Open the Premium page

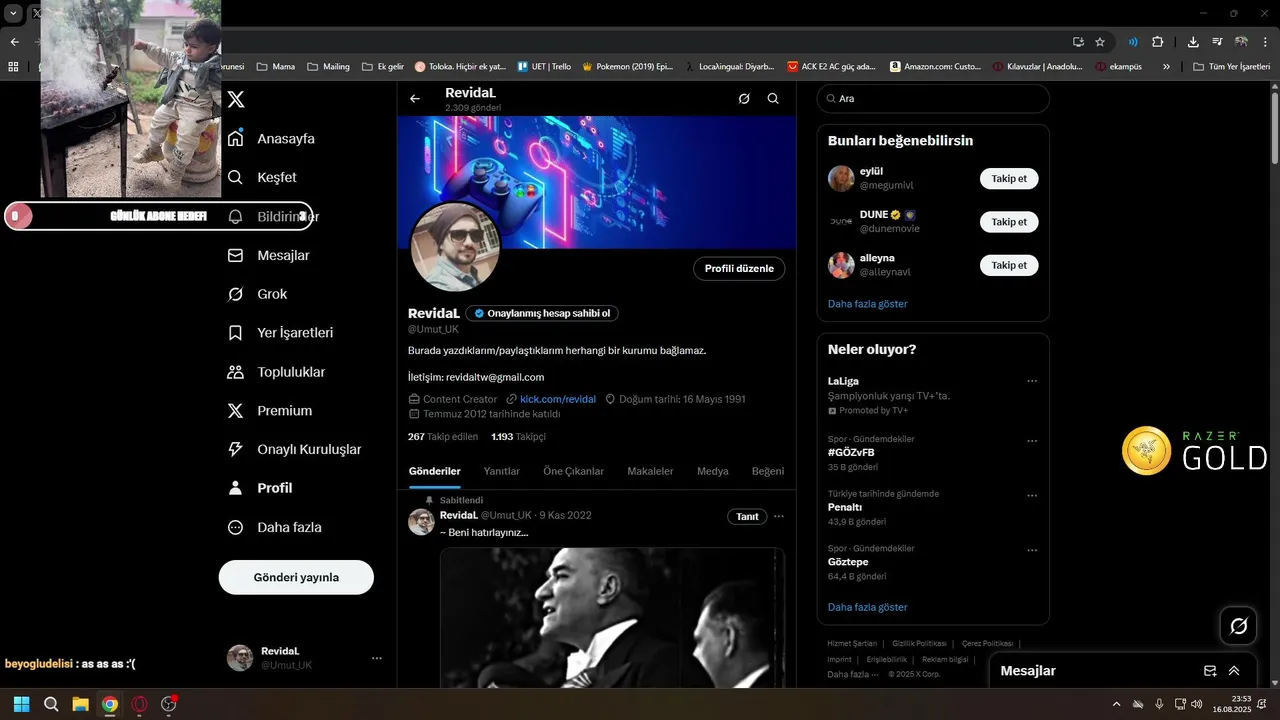click(269, 411)
